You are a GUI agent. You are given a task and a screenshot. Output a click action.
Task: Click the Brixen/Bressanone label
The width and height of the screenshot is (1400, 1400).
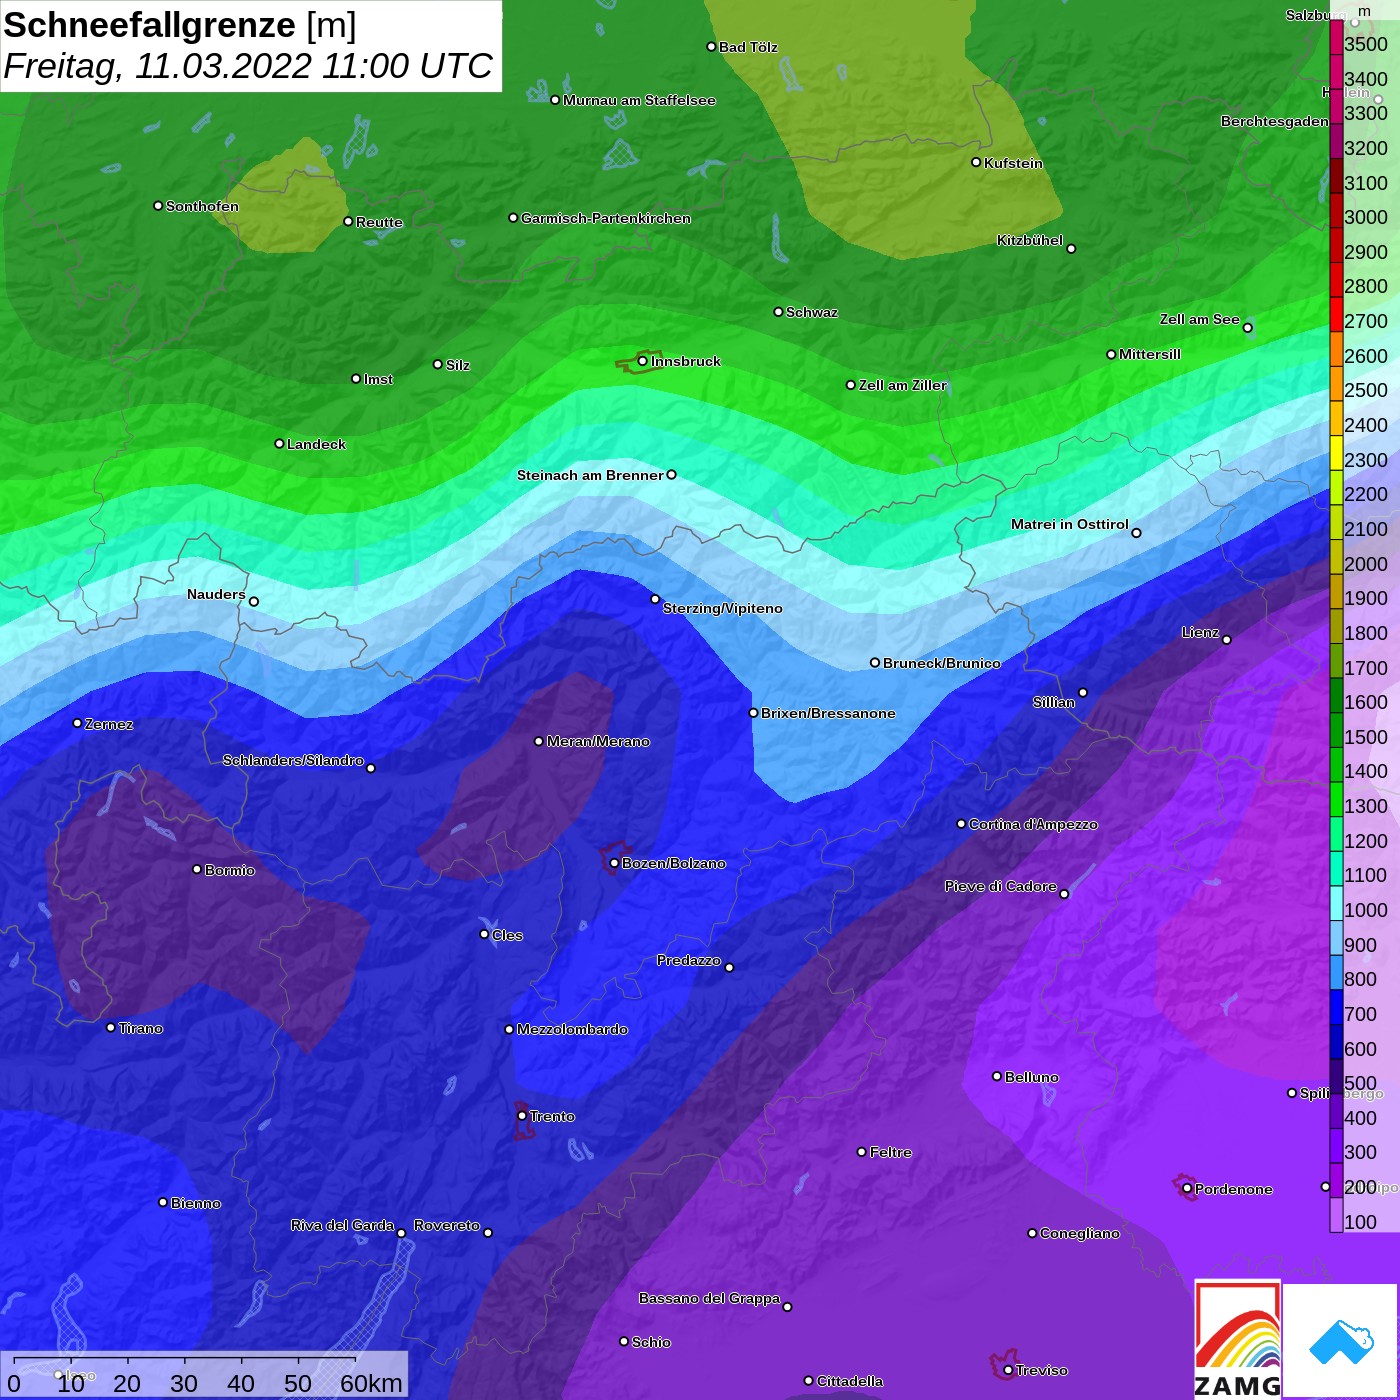(828, 713)
